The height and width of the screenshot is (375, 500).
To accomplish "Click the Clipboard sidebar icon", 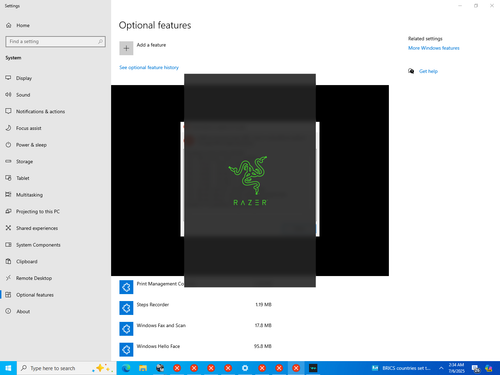I will (8, 261).
